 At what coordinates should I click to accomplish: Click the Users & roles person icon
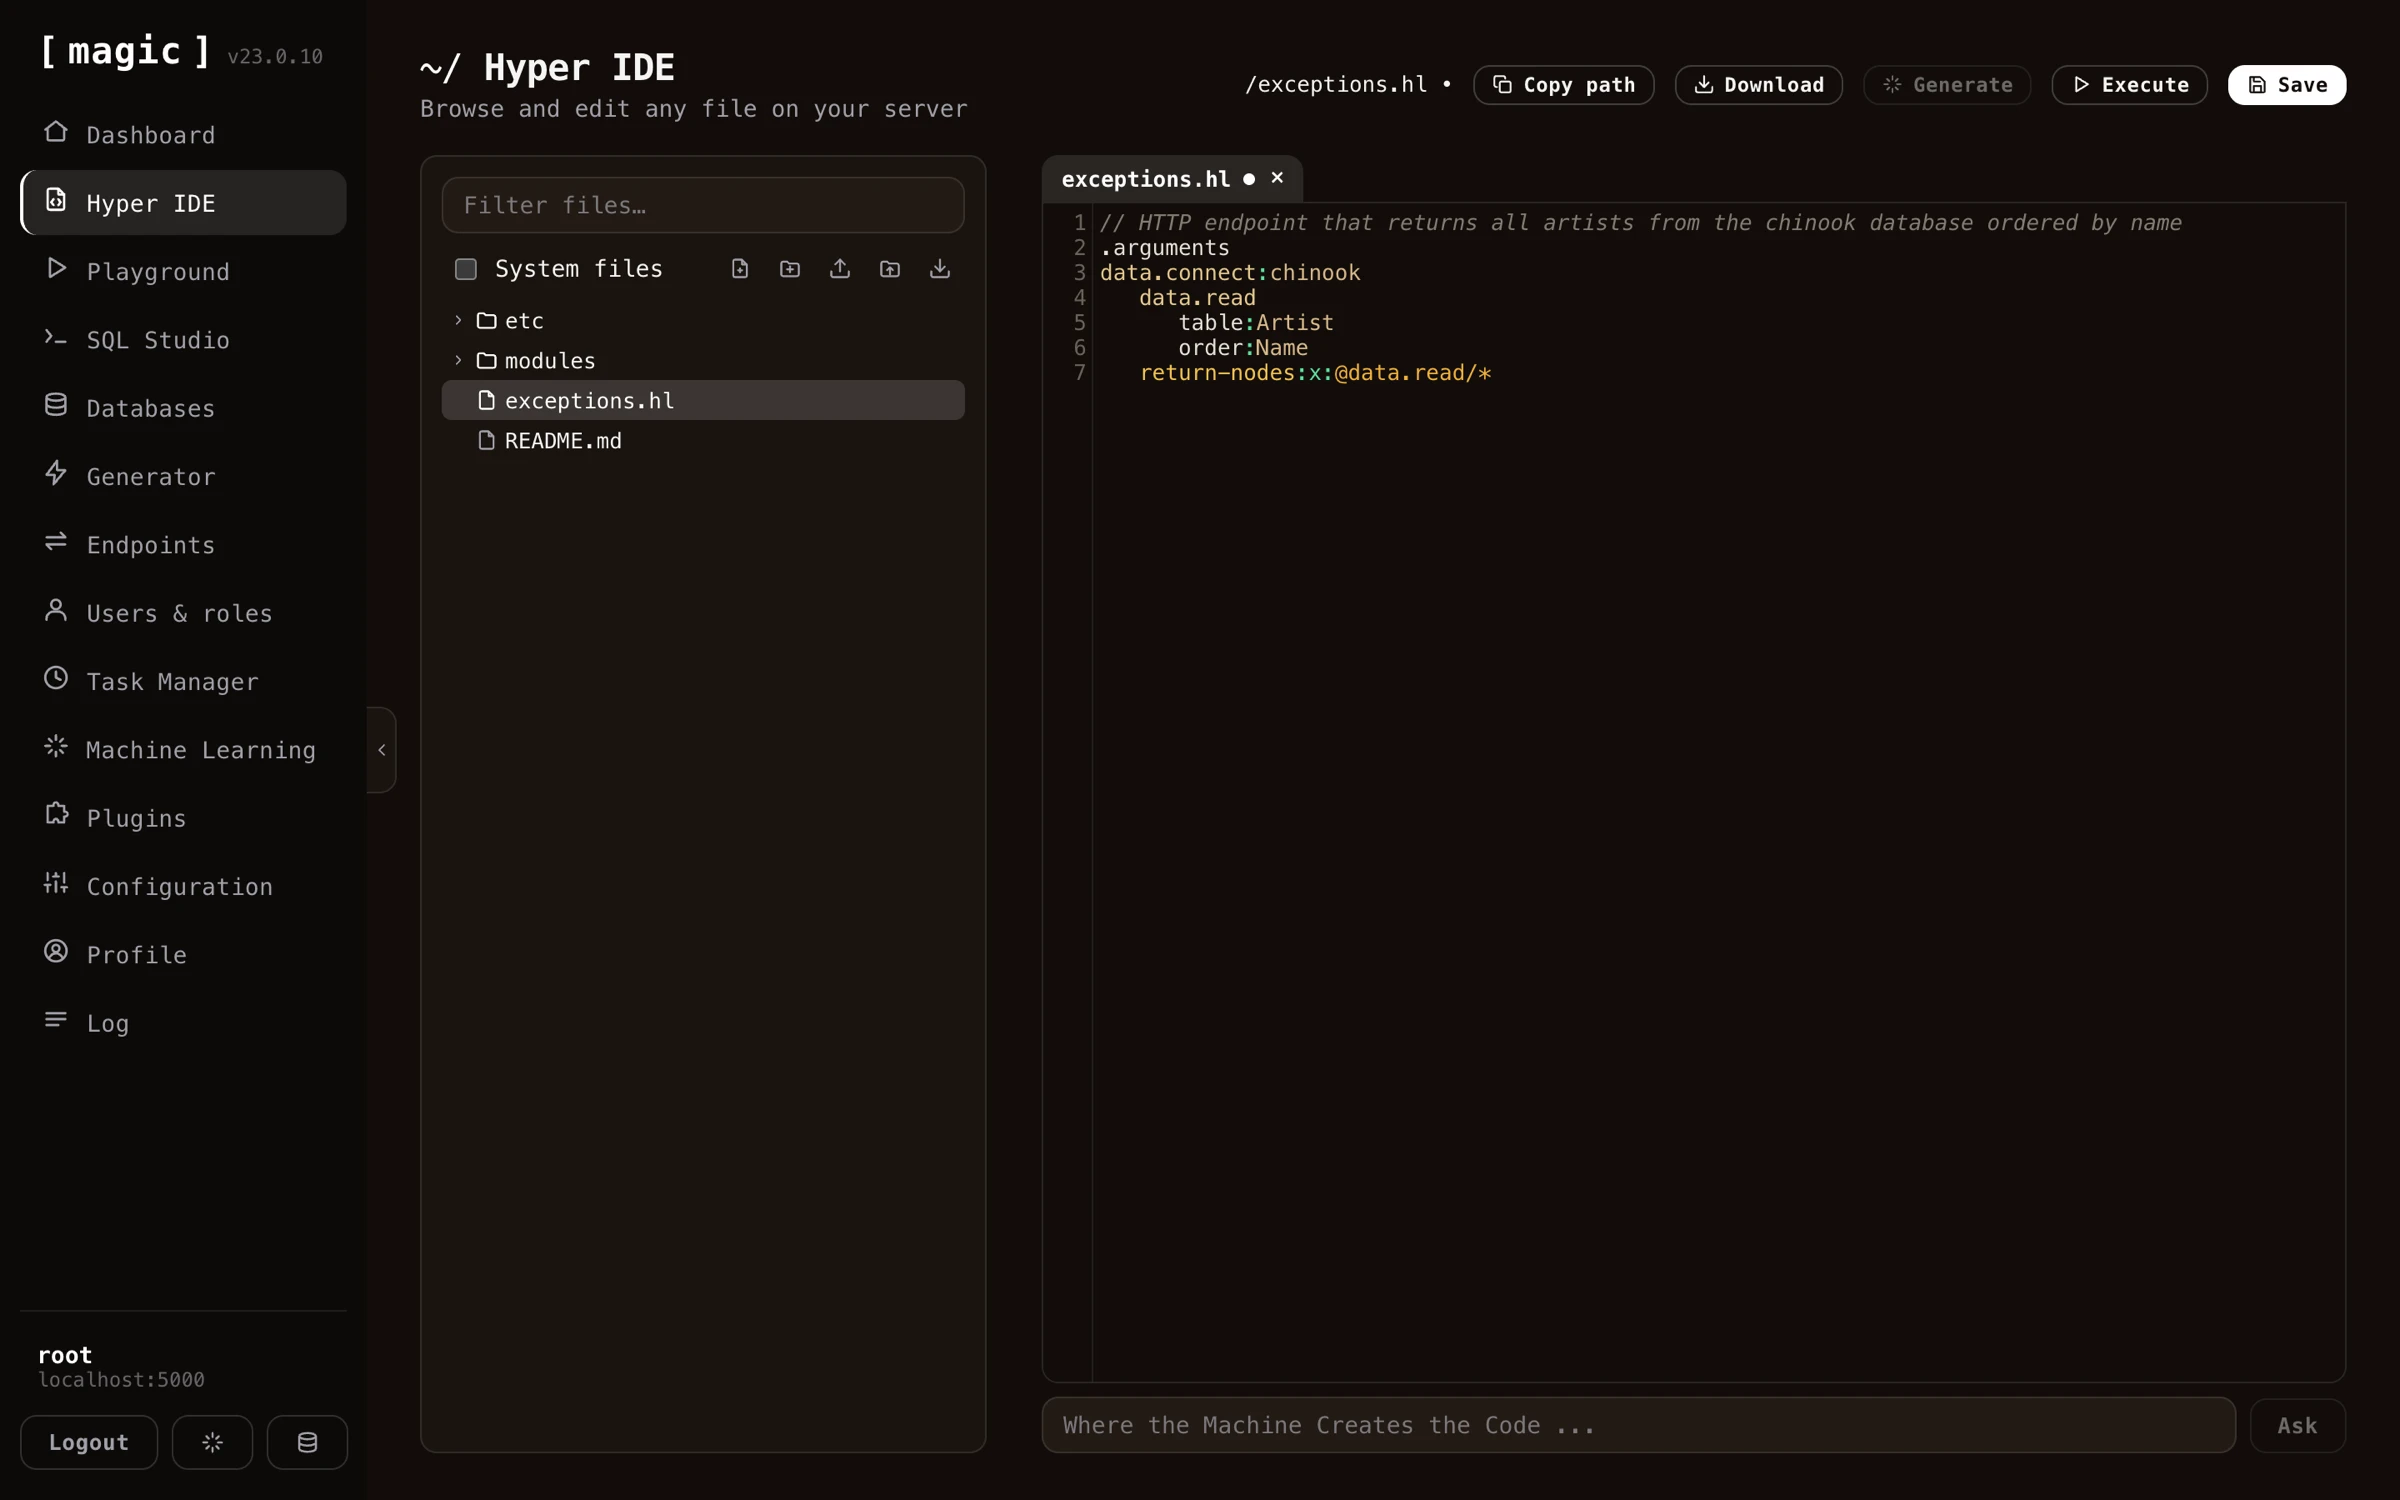tap(56, 610)
